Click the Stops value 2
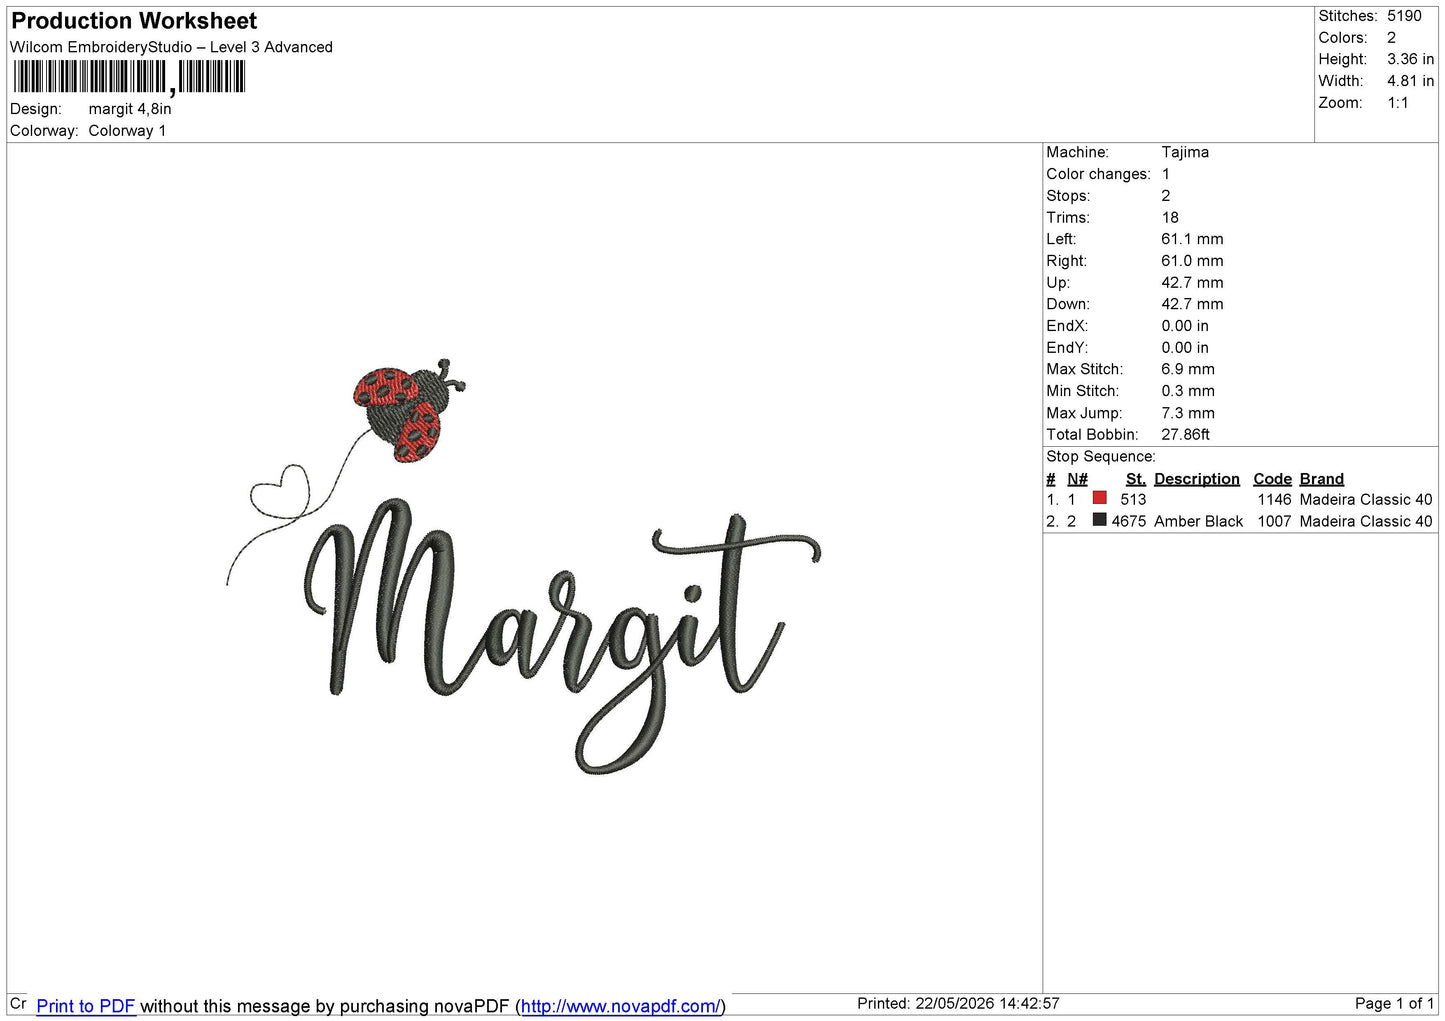Viewport: 1445px width, 1021px height. click(1166, 196)
